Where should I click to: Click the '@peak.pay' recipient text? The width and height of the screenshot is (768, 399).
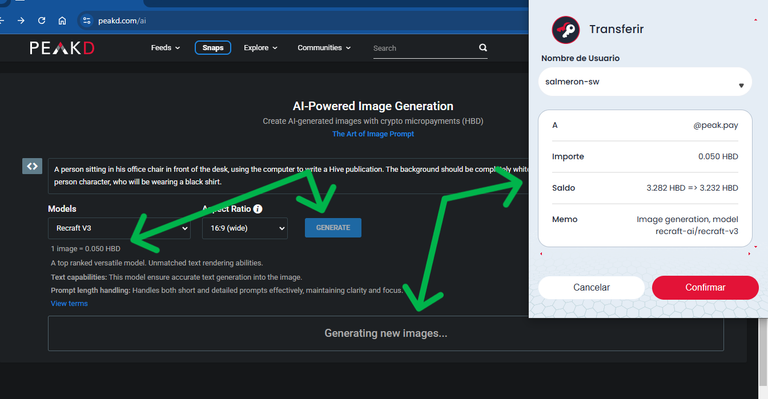716,125
